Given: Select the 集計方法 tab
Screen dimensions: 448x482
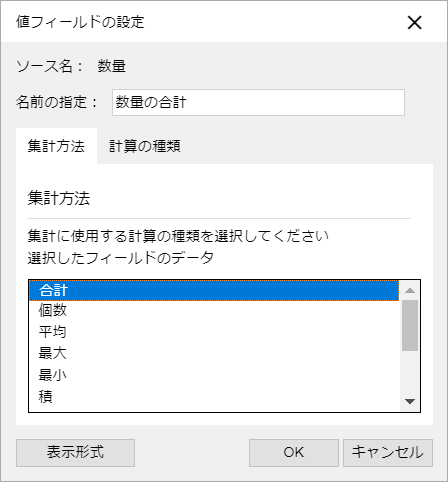Looking at the screenshot, I should [56, 146].
